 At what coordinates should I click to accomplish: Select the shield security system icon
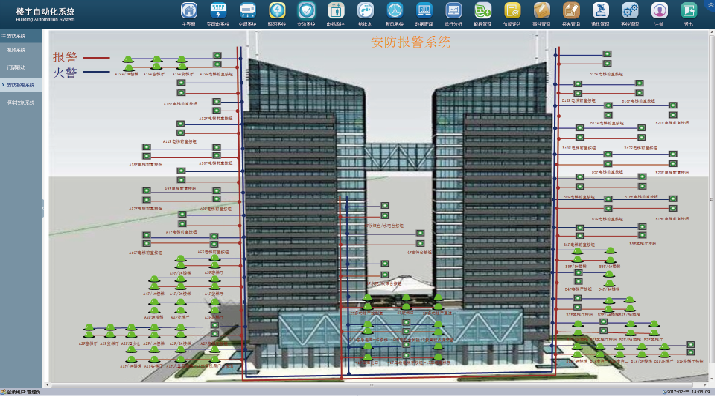tap(307, 10)
